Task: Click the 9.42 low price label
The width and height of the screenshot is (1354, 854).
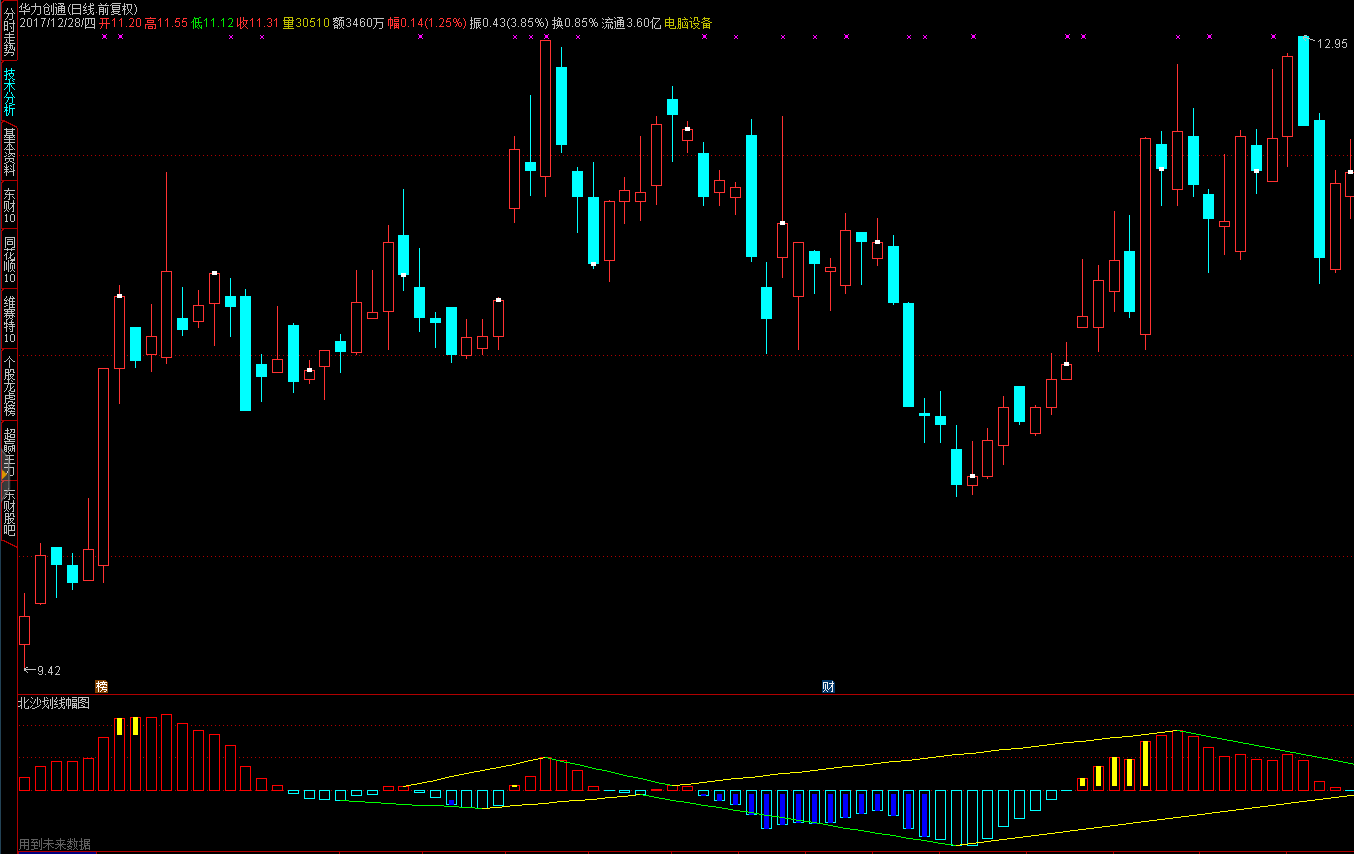Action: (x=49, y=670)
